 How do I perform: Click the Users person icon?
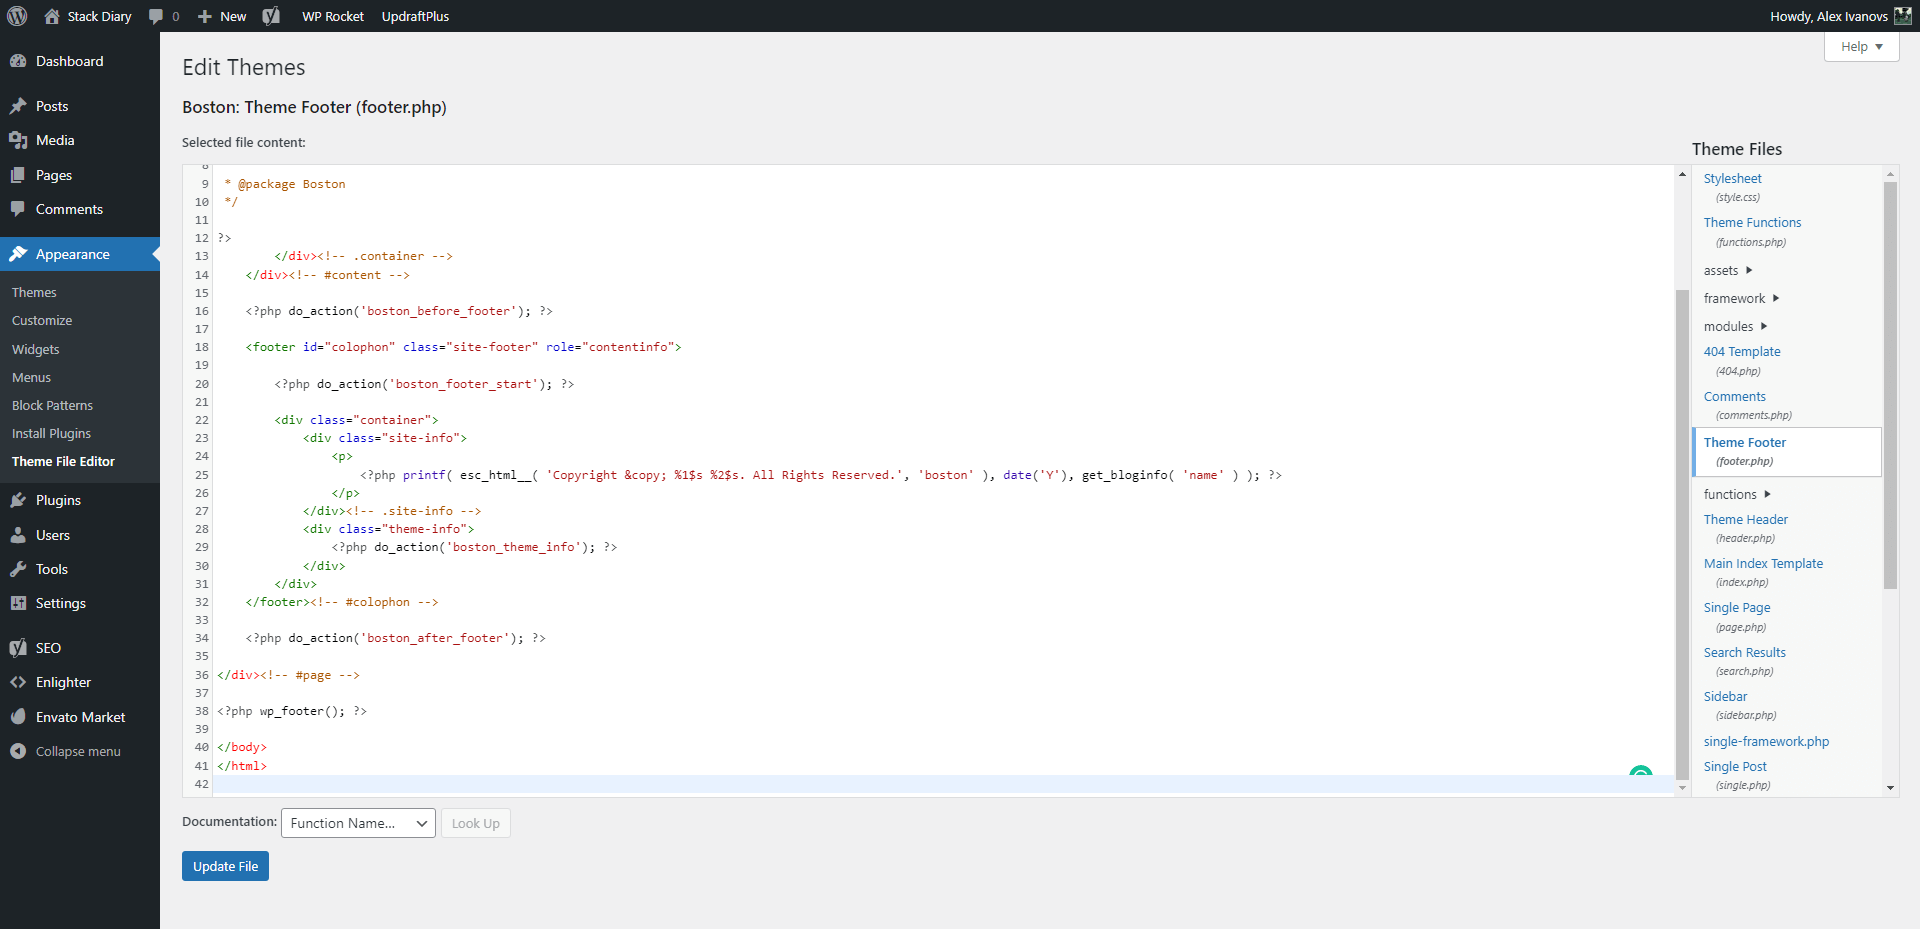tap(18, 535)
